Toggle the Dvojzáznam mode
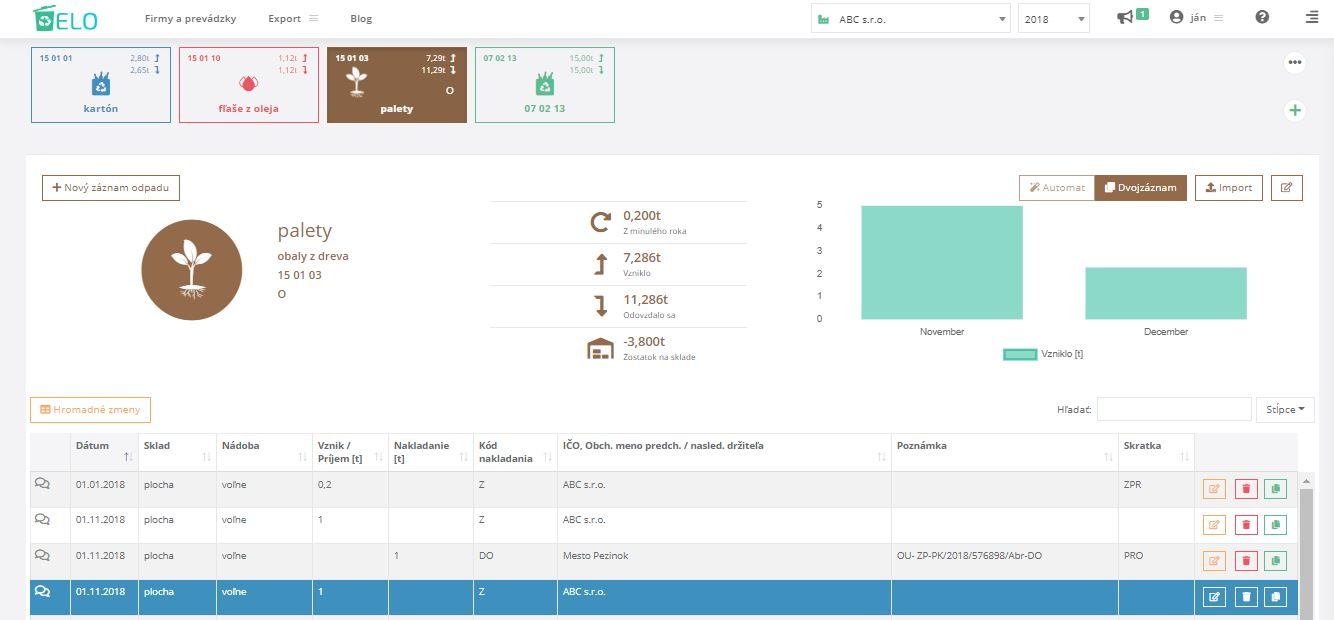 point(1141,188)
